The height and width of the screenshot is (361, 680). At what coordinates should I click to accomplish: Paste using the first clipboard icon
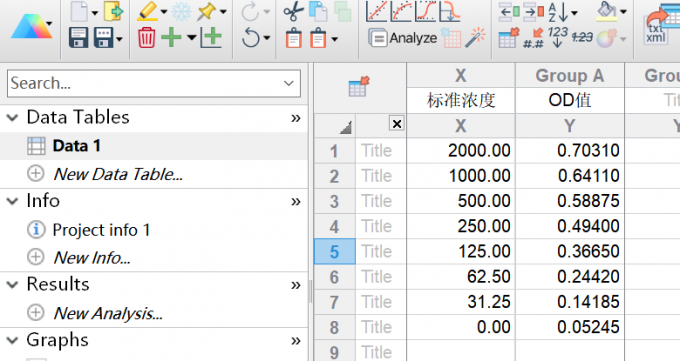(x=294, y=38)
